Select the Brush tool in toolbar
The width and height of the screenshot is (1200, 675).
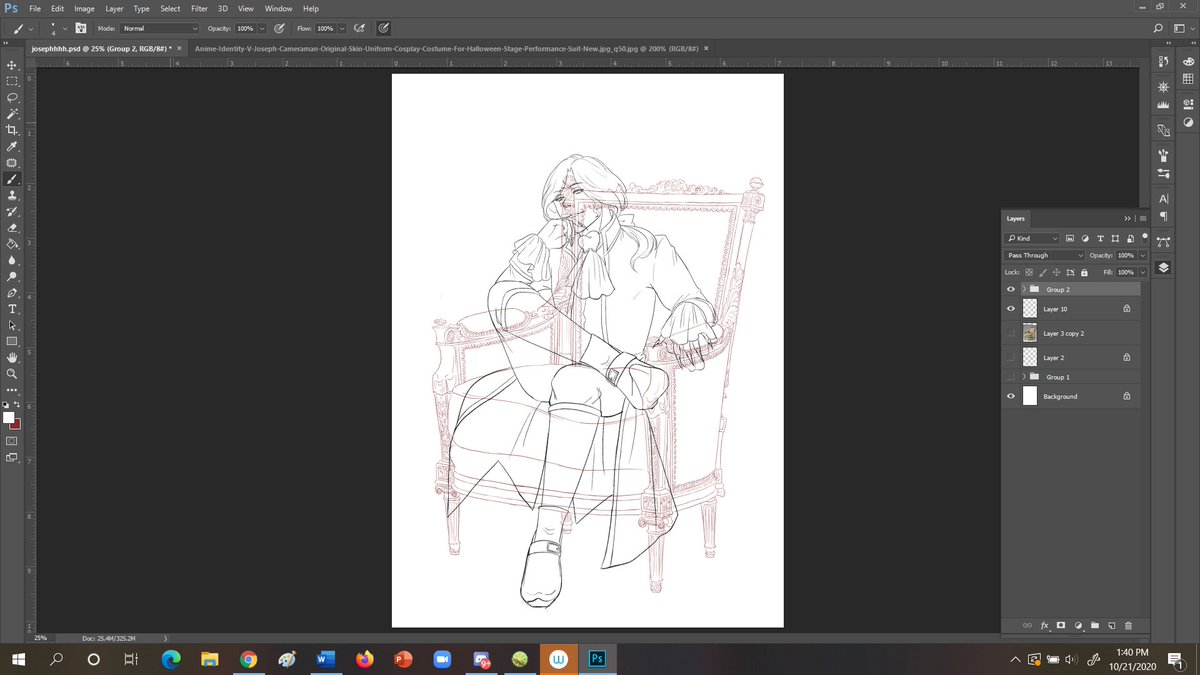(x=12, y=180)
